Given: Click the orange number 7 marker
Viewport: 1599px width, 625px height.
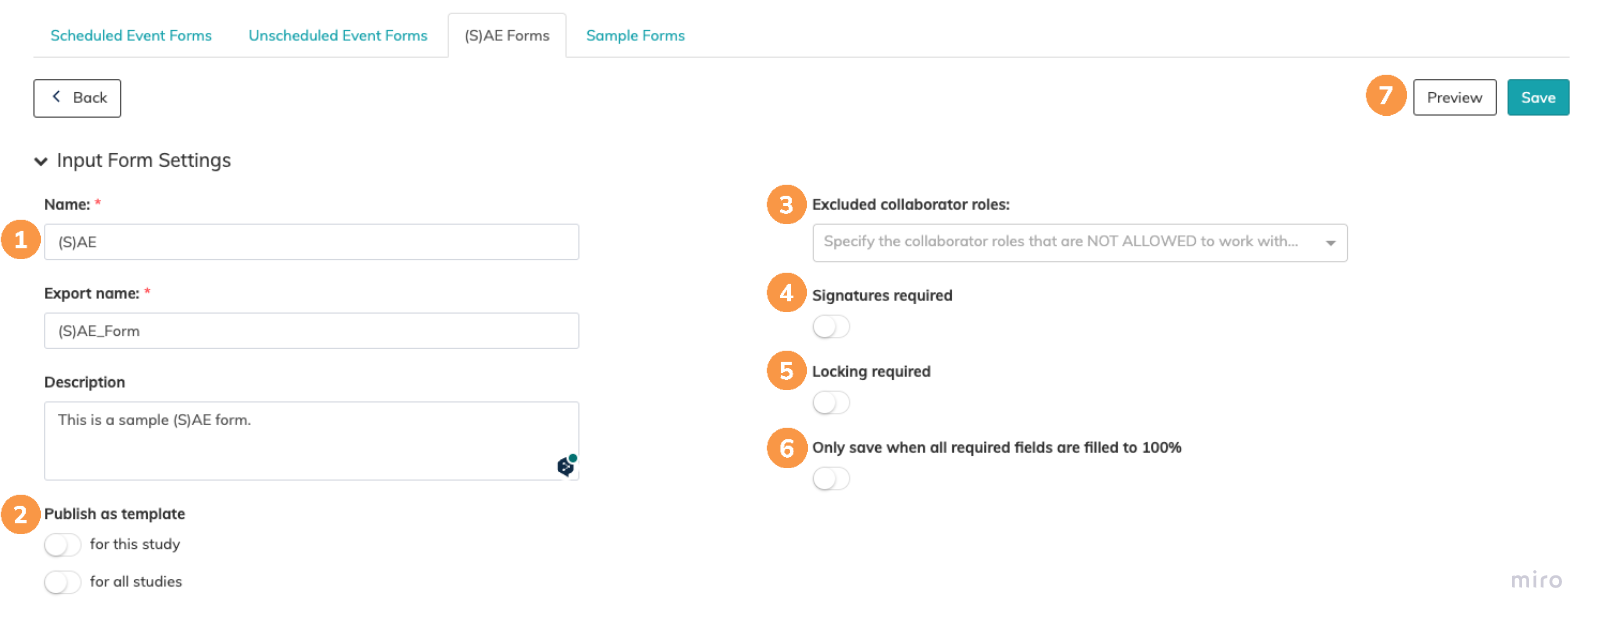Looking at the screenshot, I should (1385, 96).
